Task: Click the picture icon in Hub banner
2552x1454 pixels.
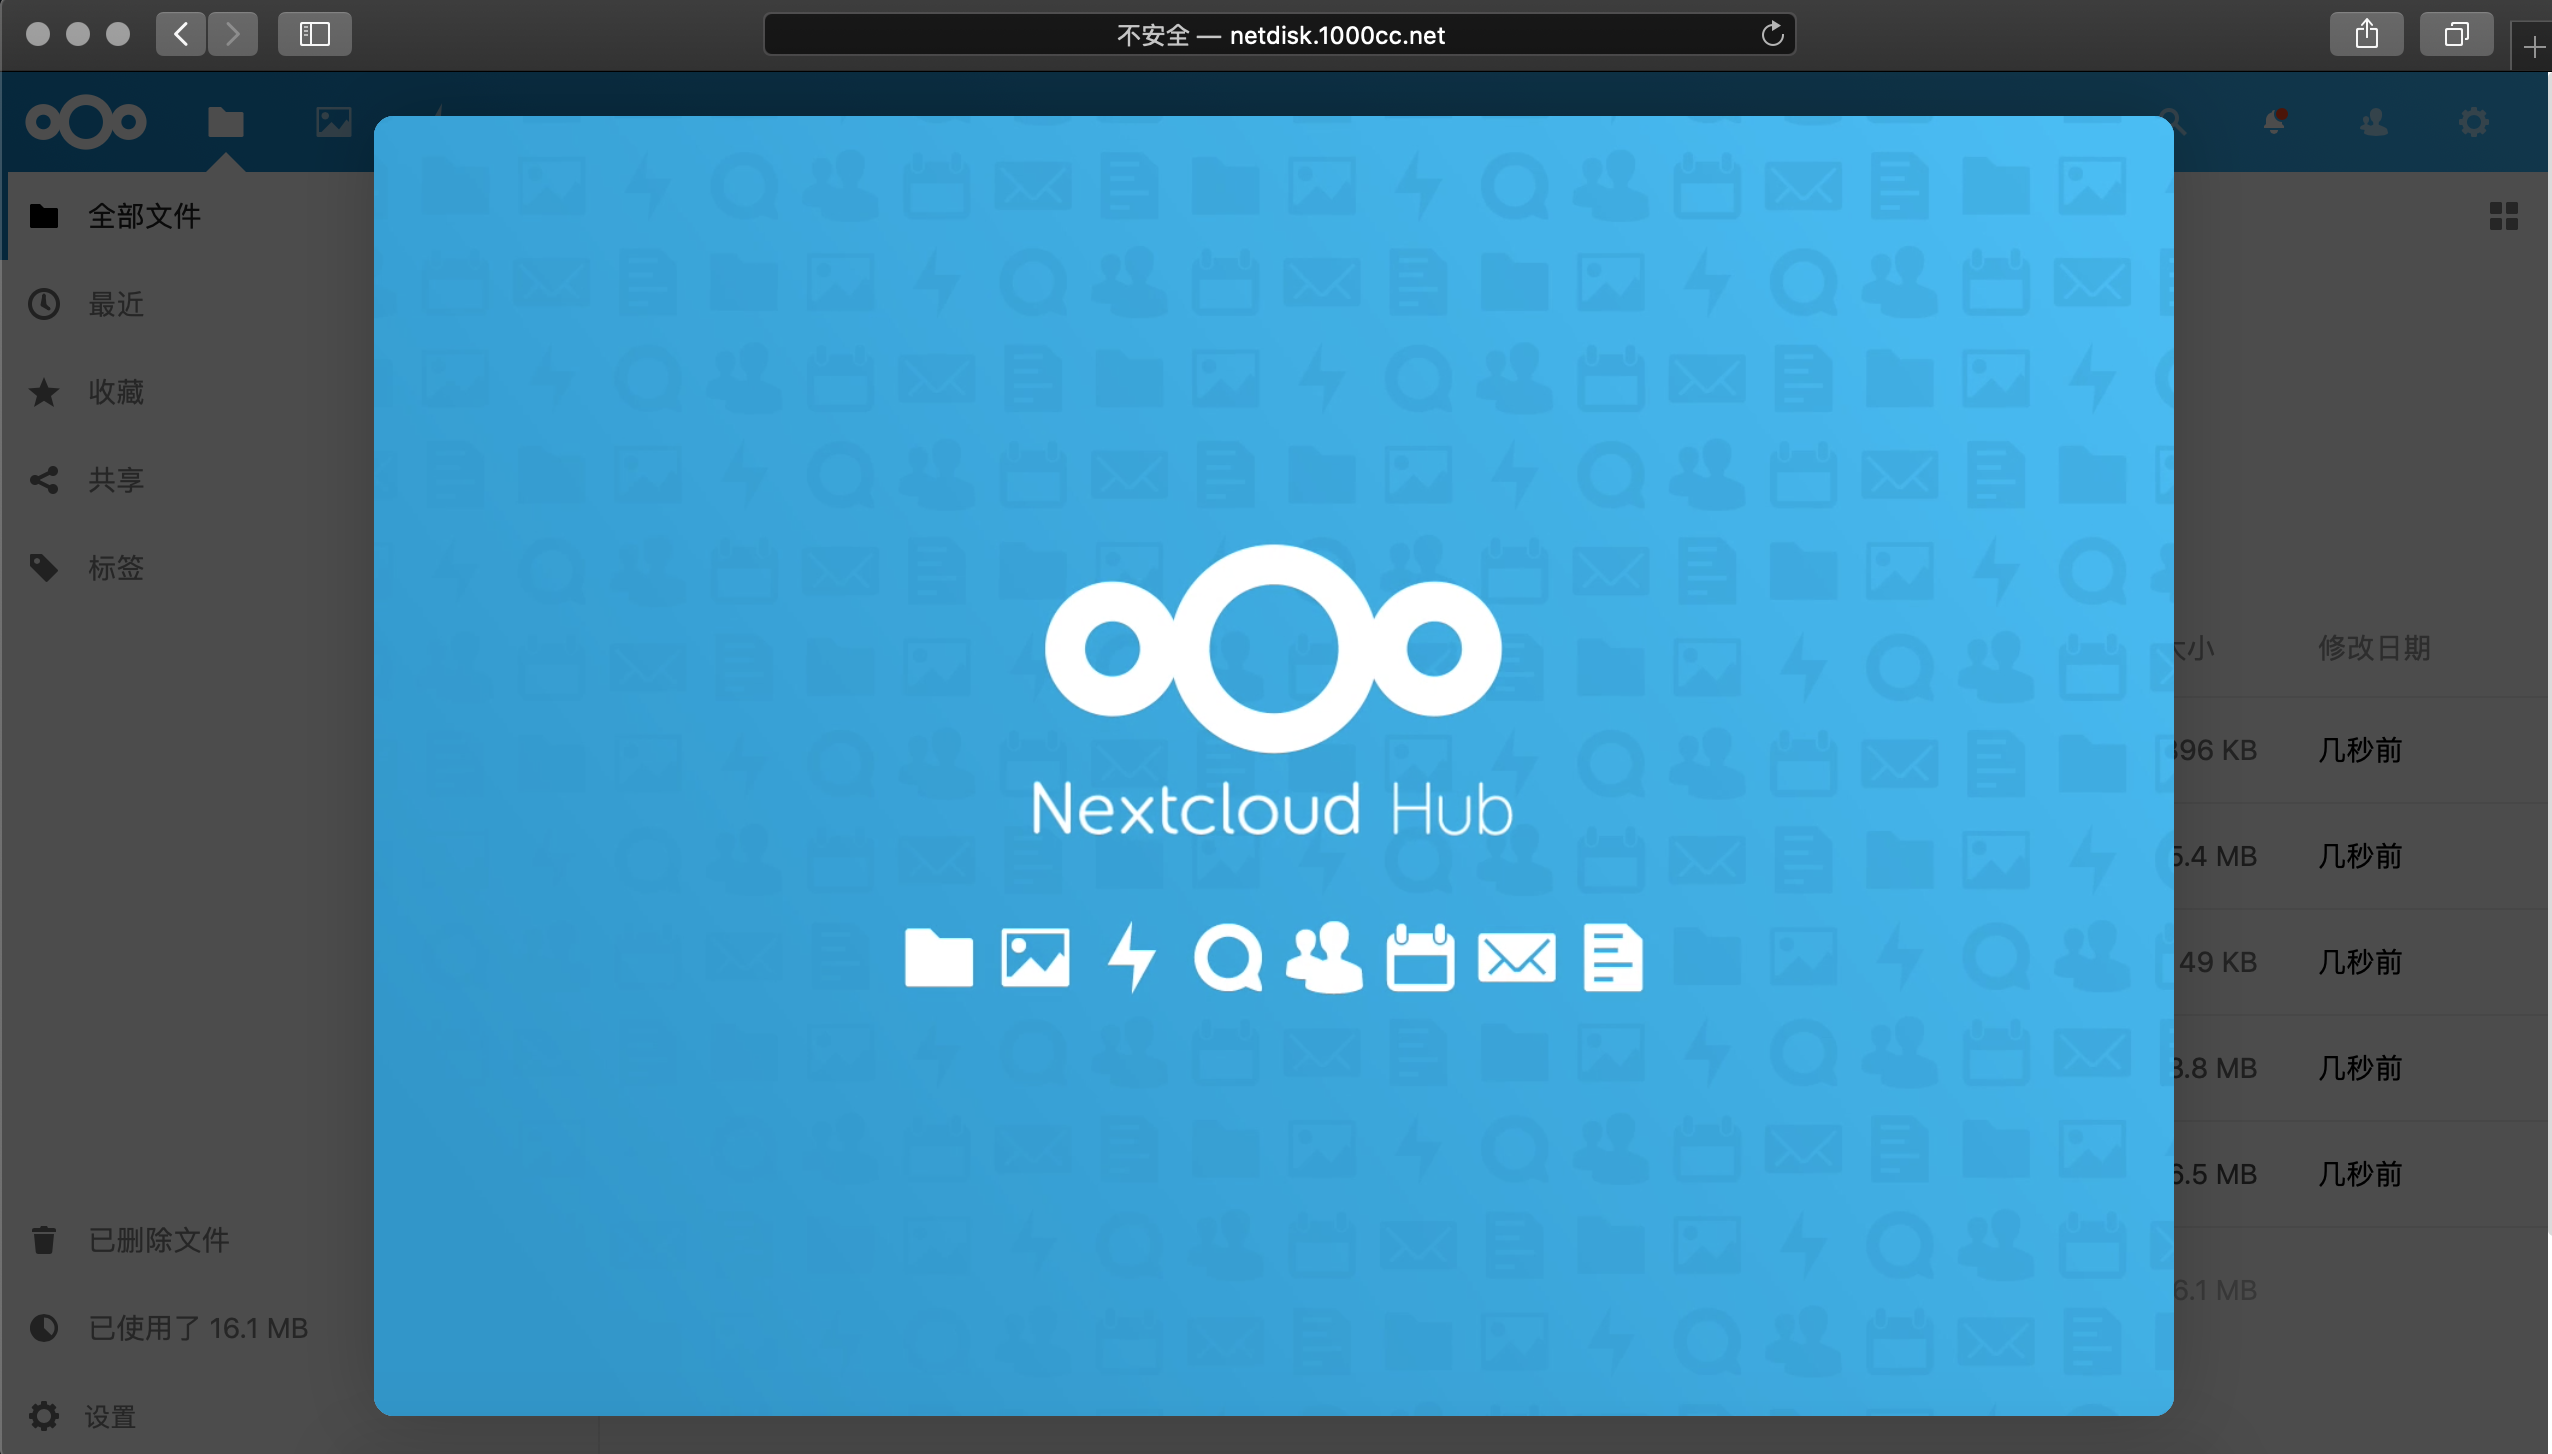Action: pyautogui.click(x=1035, y=958)
